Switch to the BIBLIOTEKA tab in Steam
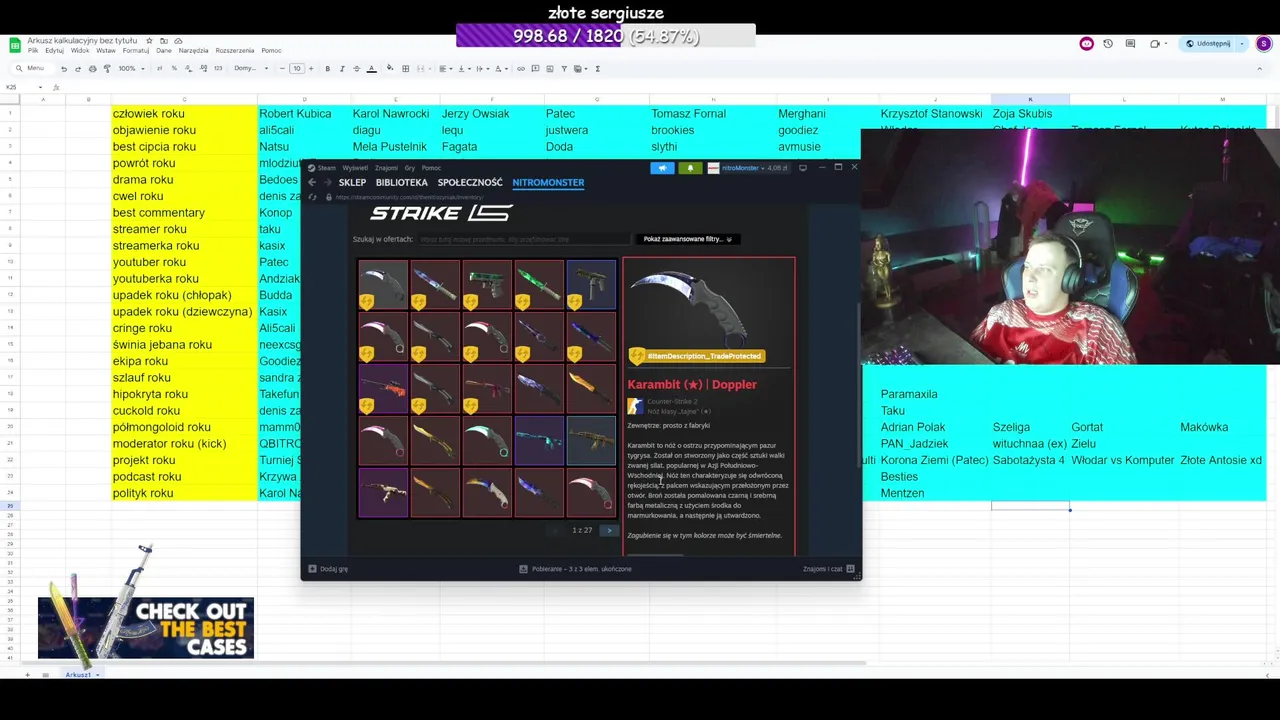The image size is (1280, 720). pyautogui.click(x=402, y=182)
